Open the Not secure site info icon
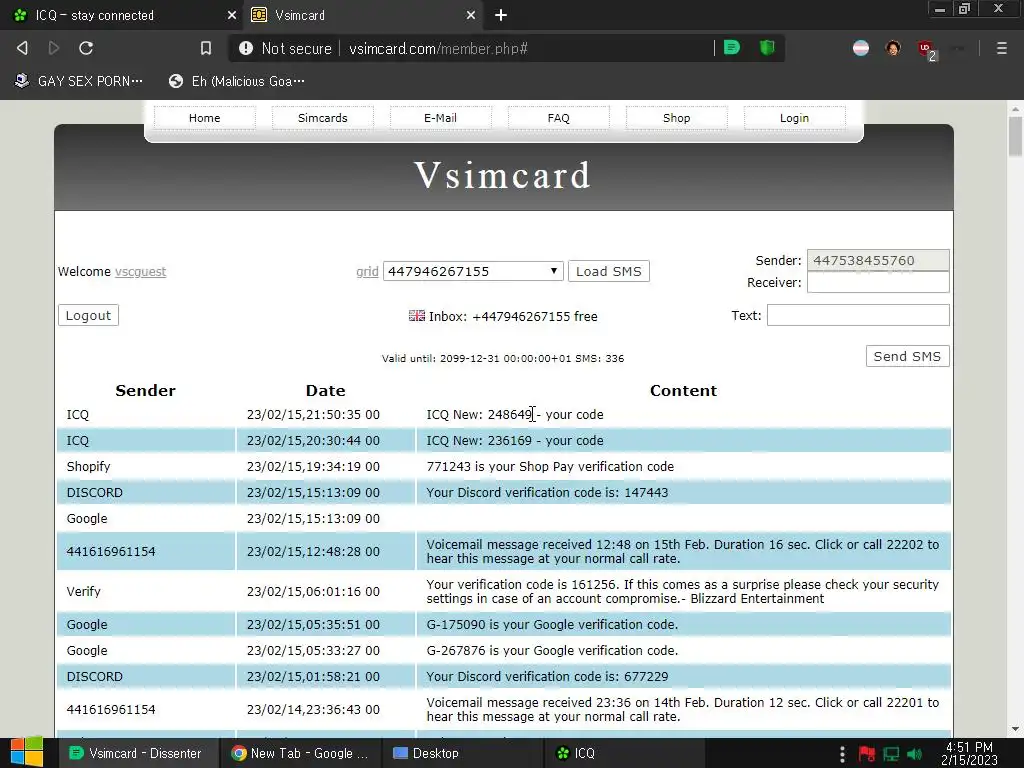This screenshot has width=1024, height=768. coord(246,48)
